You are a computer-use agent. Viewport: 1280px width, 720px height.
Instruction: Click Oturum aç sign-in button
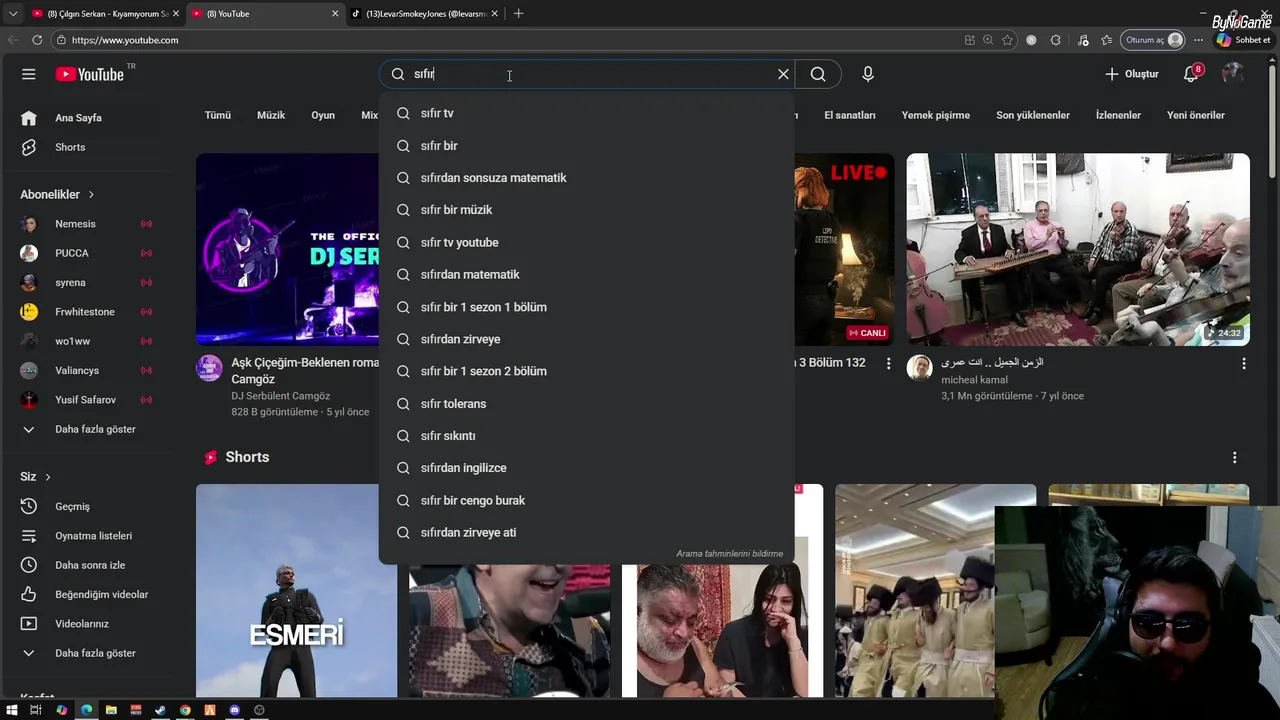(1153, 40)
